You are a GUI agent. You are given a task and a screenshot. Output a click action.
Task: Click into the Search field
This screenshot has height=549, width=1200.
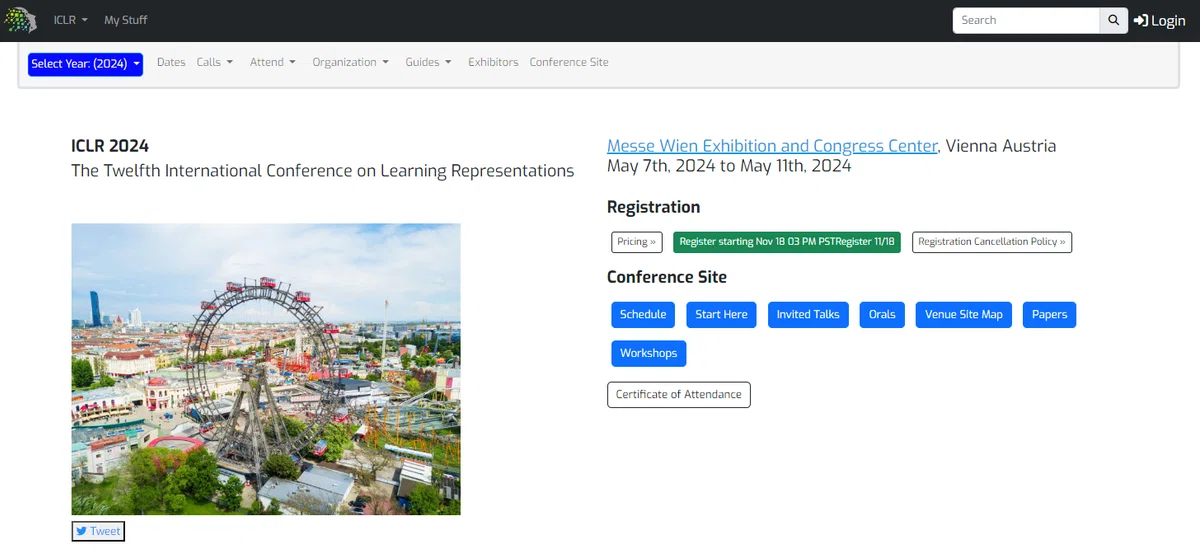point(1026,20)
